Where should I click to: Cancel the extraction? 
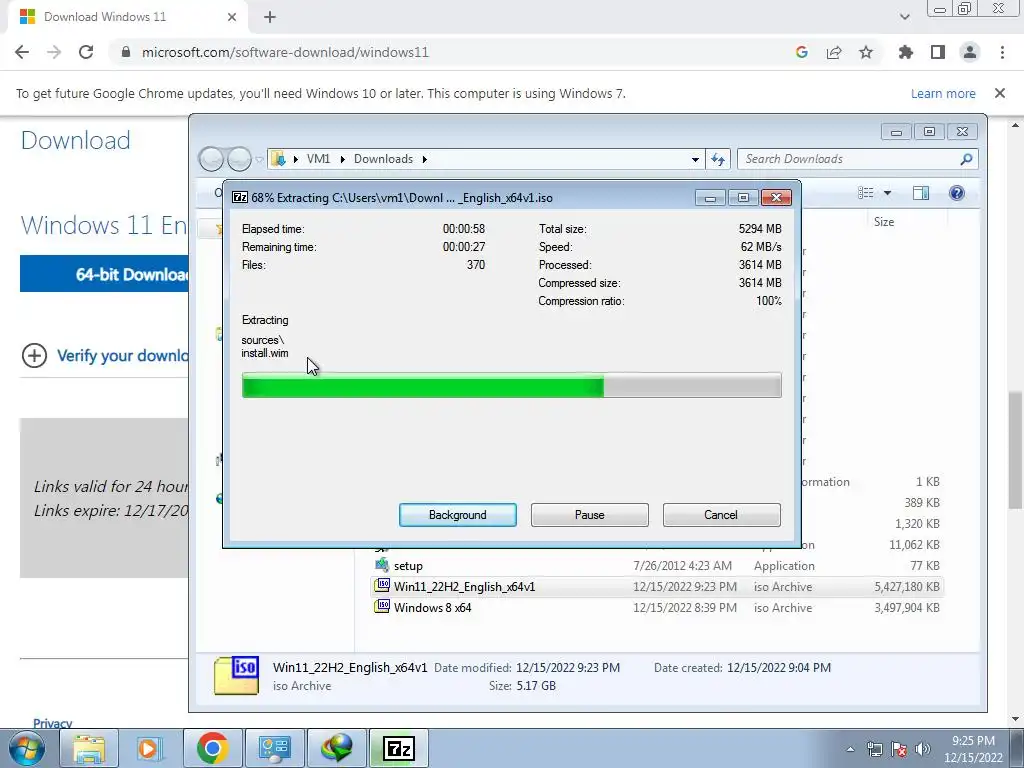[x=721, y=515]
